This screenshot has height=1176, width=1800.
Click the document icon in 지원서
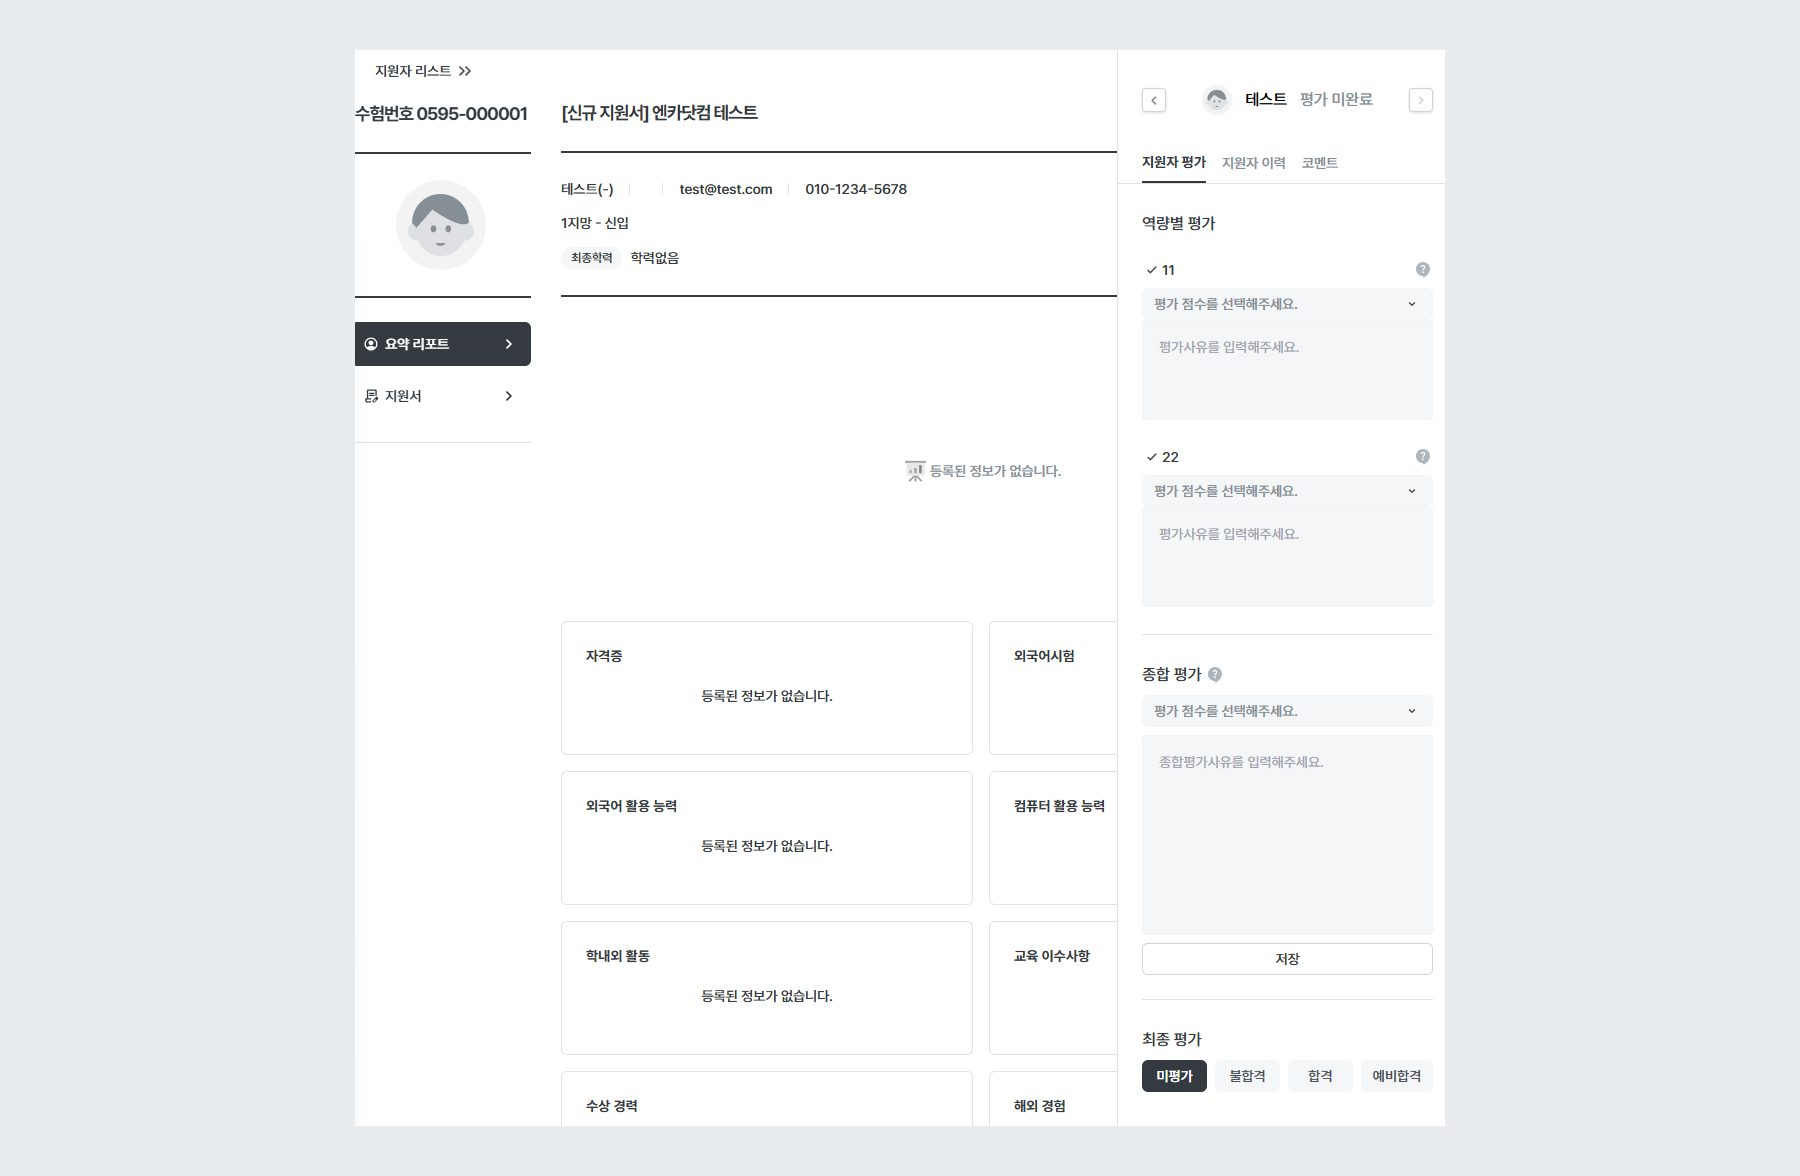[372, 396]
